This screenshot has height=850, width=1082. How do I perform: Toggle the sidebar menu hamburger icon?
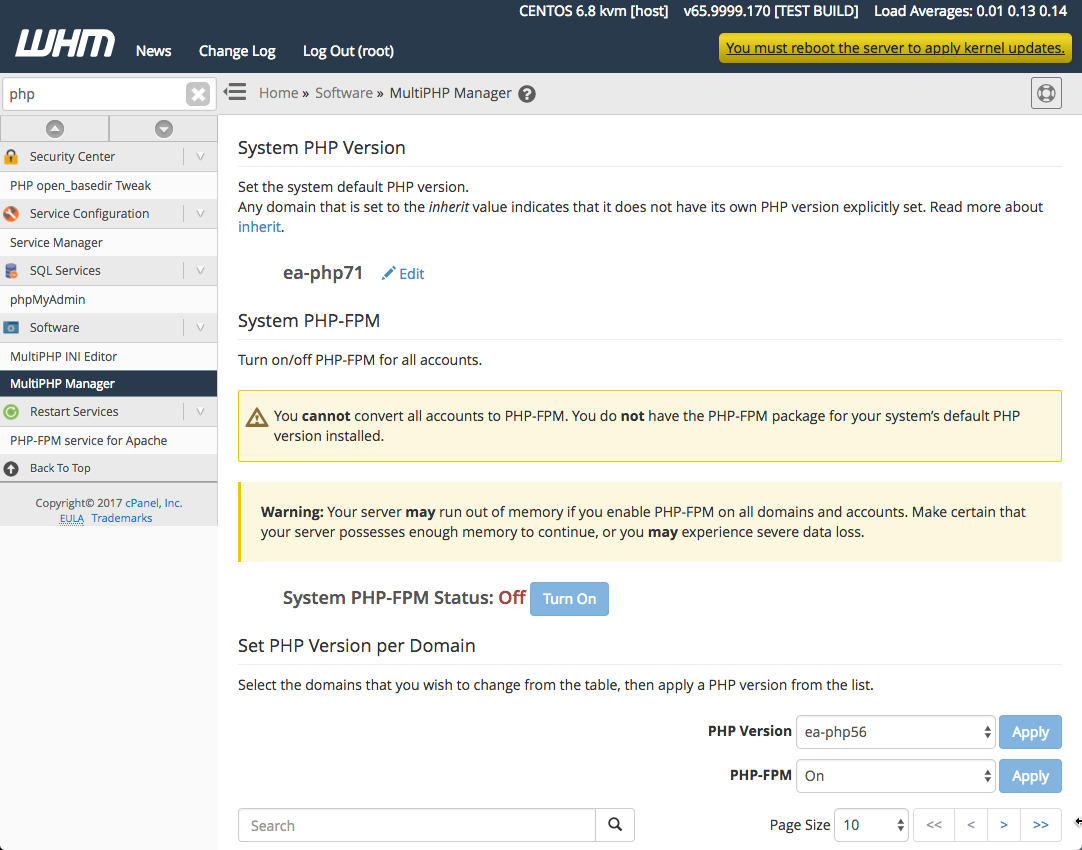point(235,92)
